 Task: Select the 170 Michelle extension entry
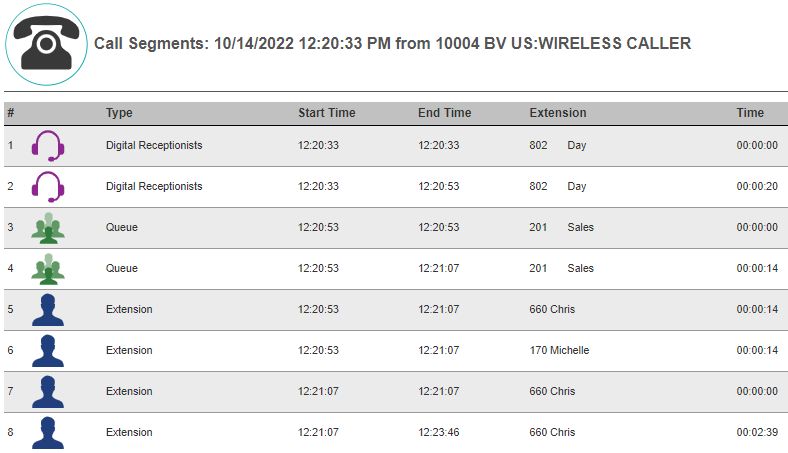tap(559, 351)
